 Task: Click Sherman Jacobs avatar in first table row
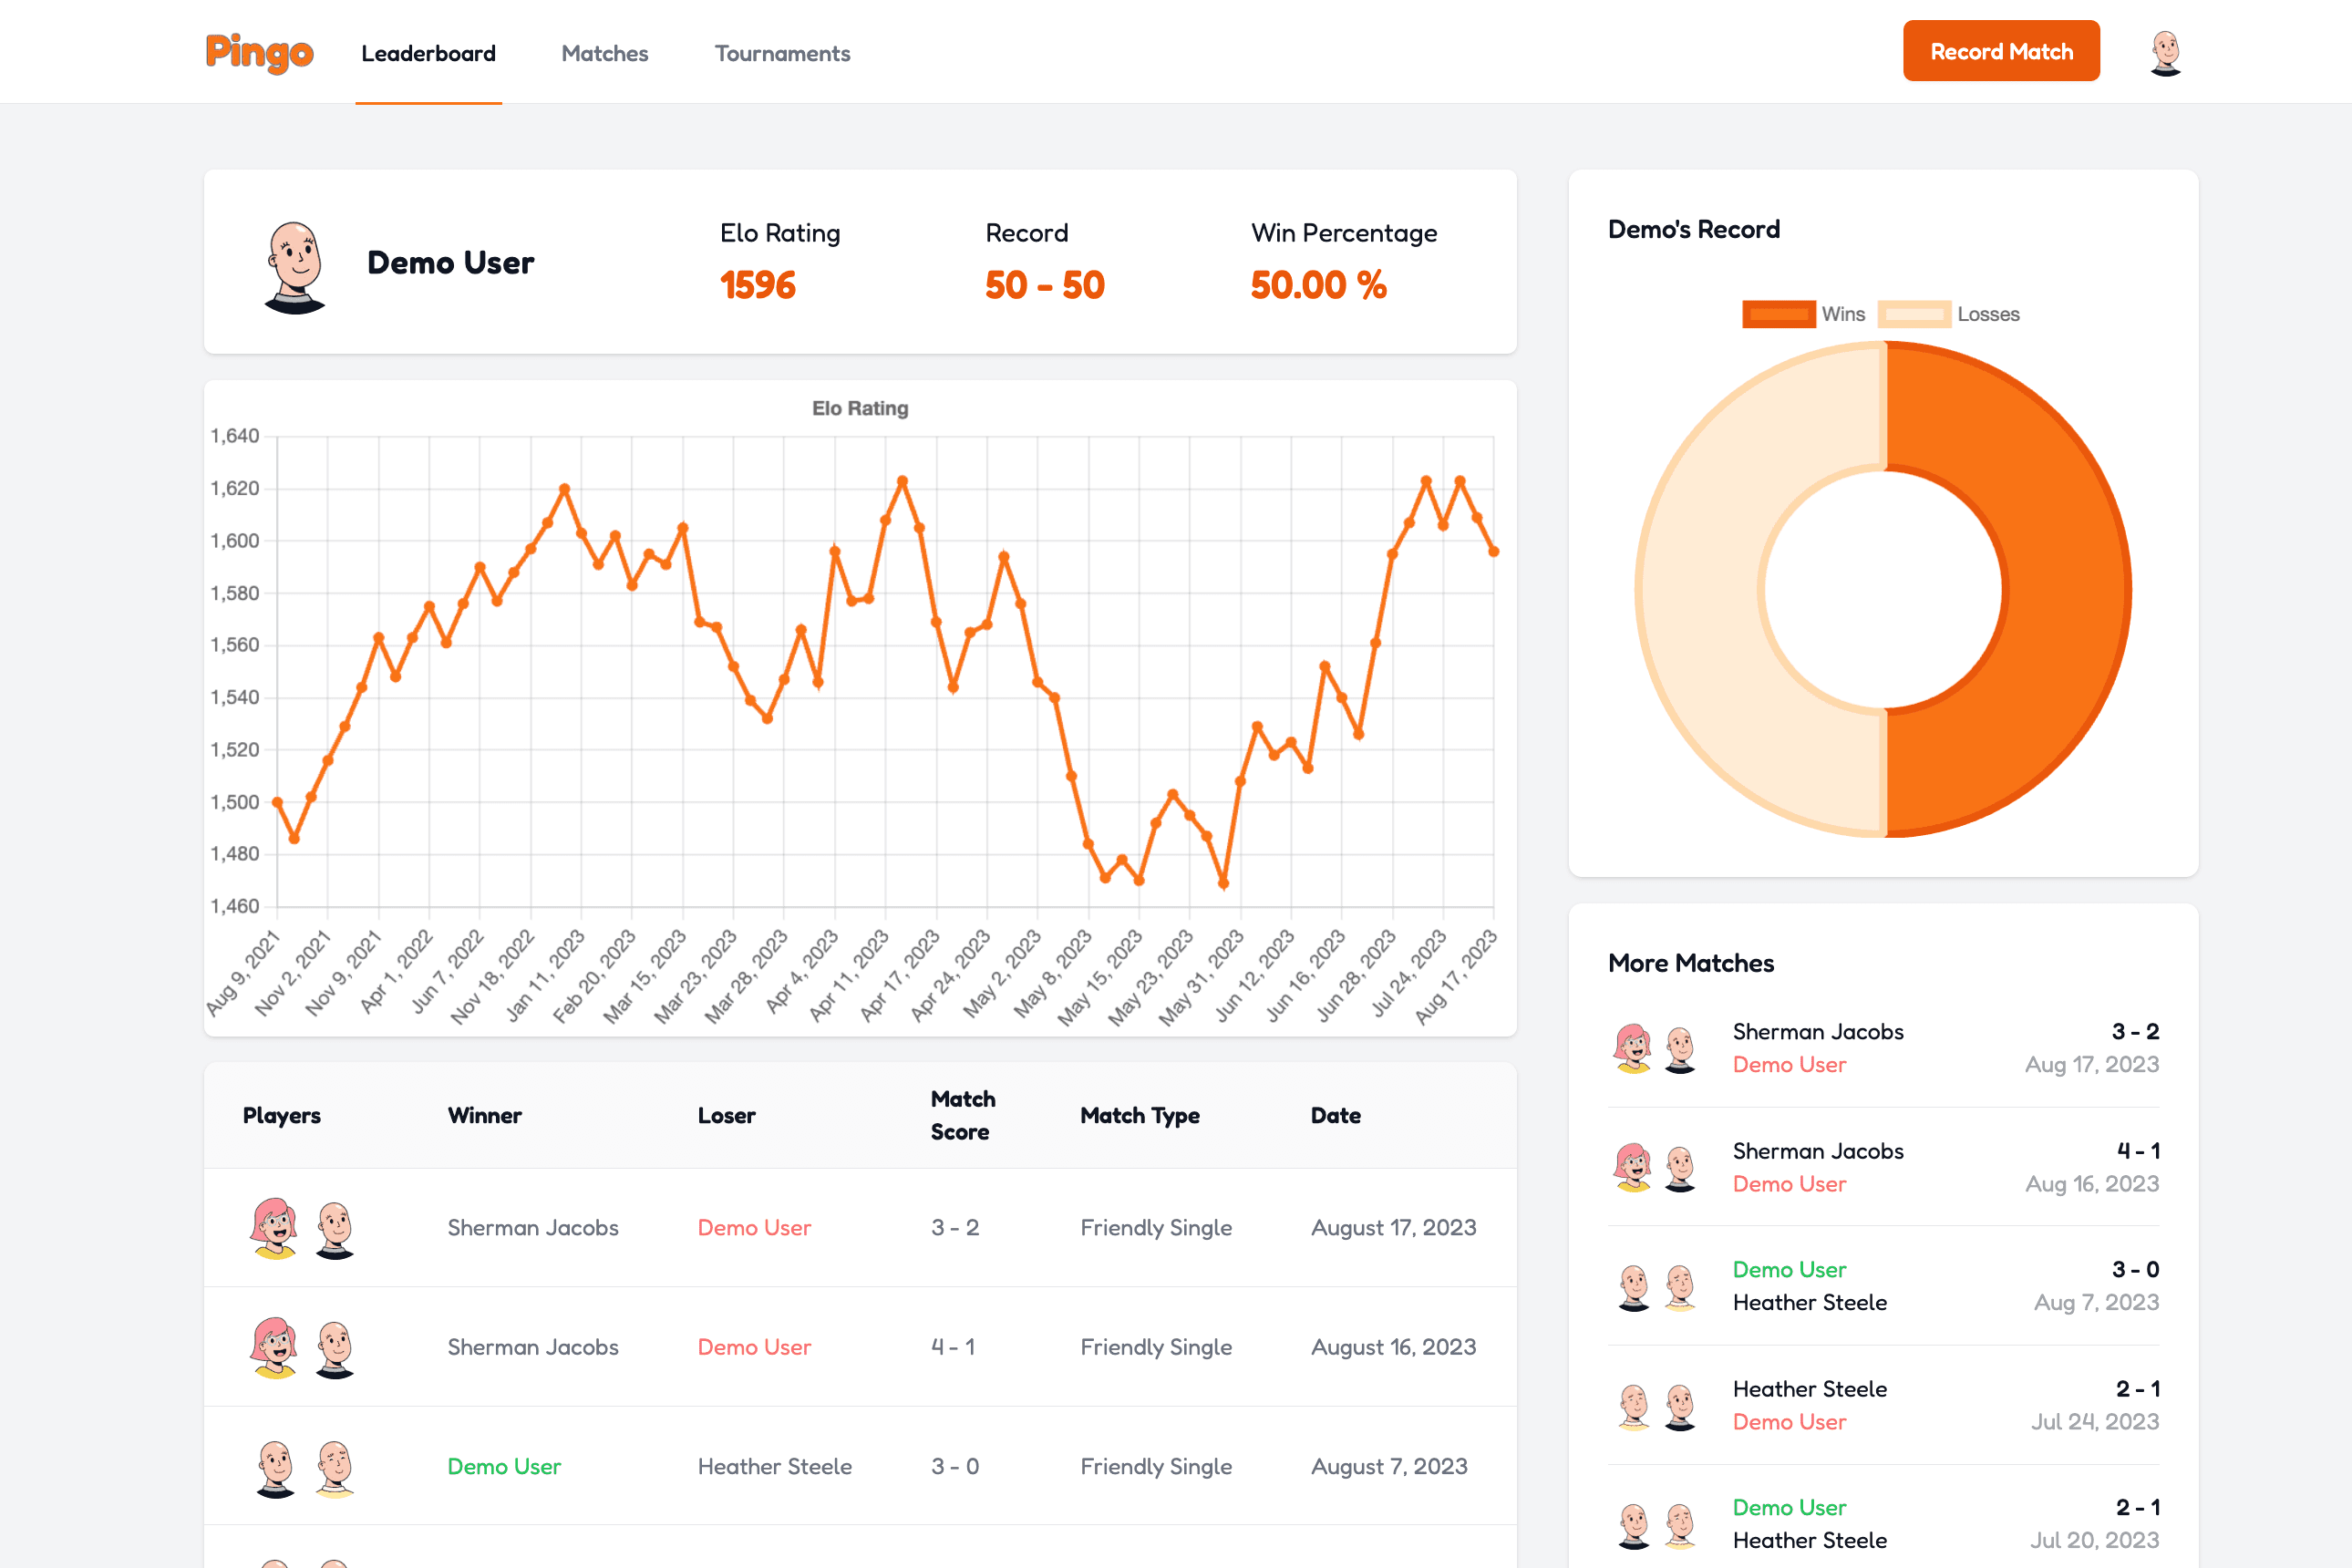point(275,1228)
